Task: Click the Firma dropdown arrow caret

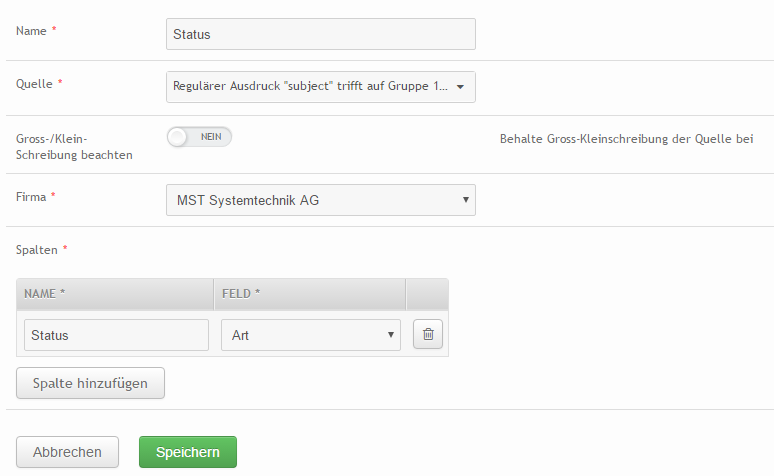Action: point(465,200)
